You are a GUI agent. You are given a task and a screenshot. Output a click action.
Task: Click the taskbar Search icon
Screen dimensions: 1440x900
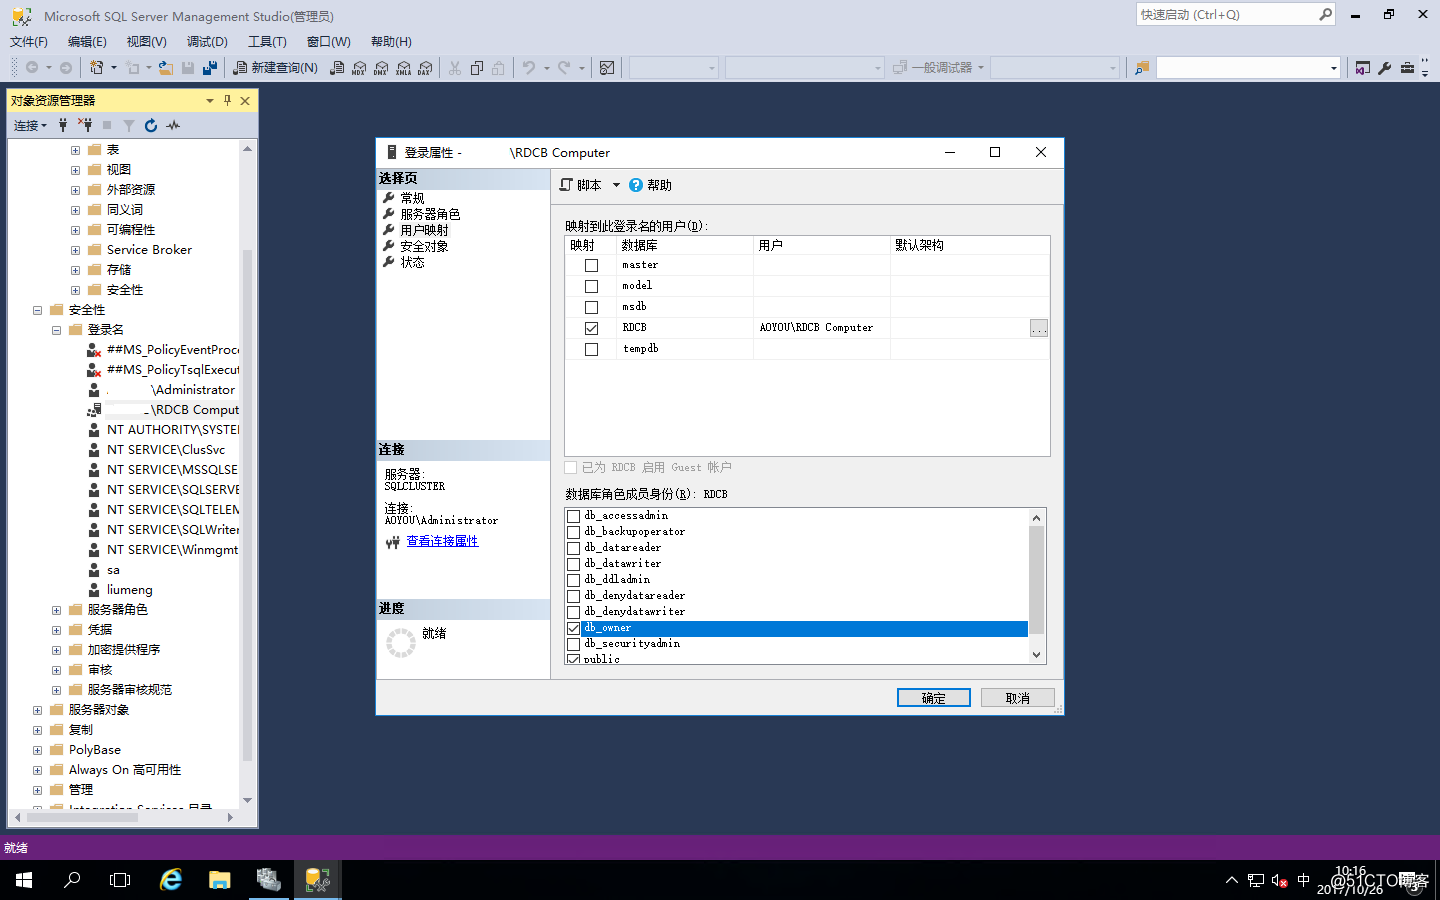click(72, 880)
